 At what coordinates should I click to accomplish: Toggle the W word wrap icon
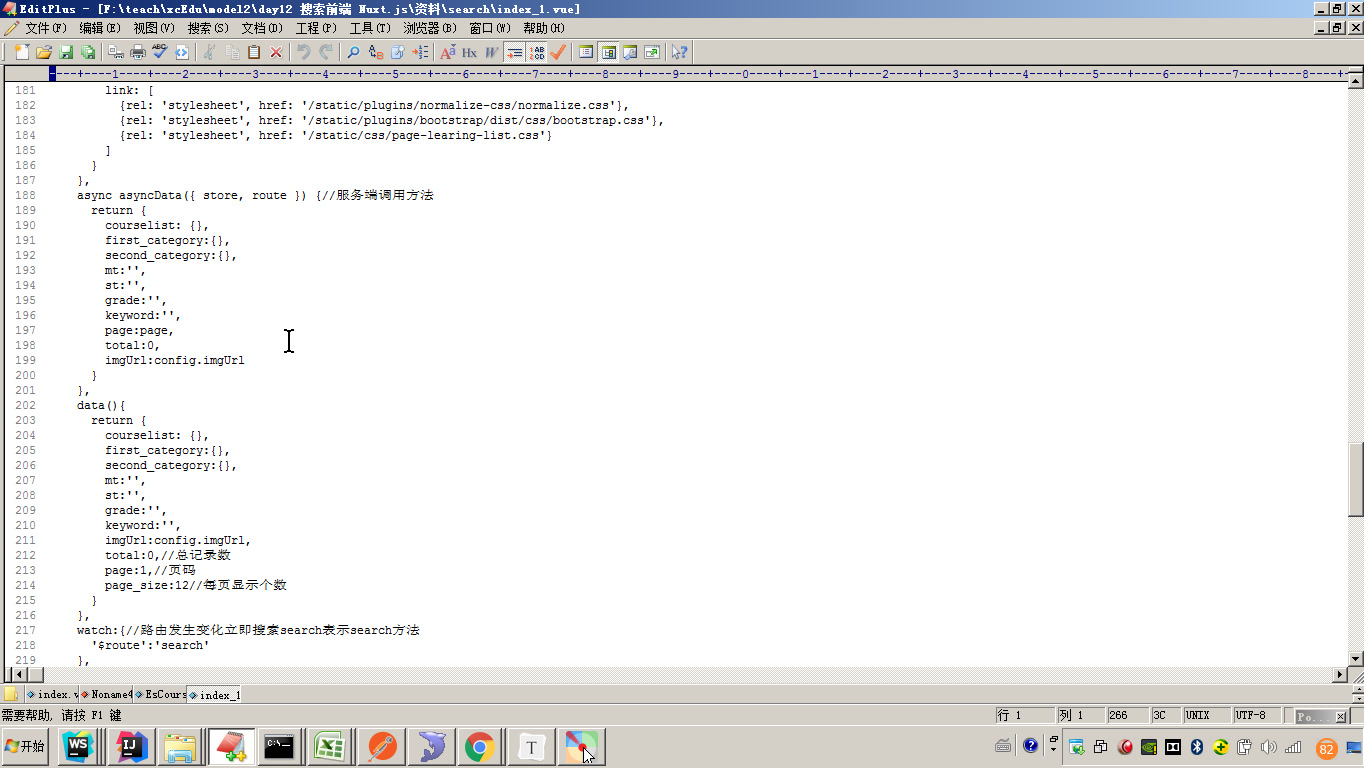(x=492, y=52)
